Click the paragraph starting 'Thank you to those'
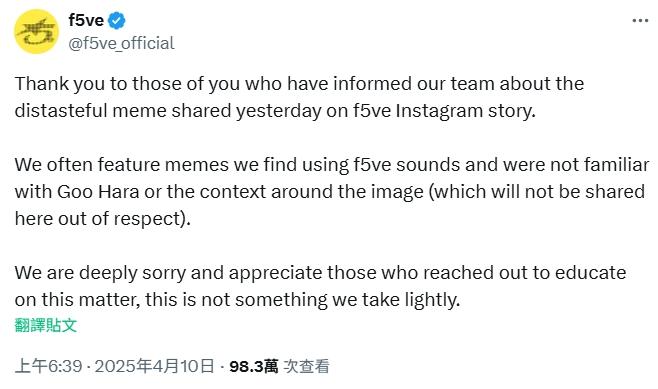The height and width of the screenshot is (389, 658). coord(299,97)
